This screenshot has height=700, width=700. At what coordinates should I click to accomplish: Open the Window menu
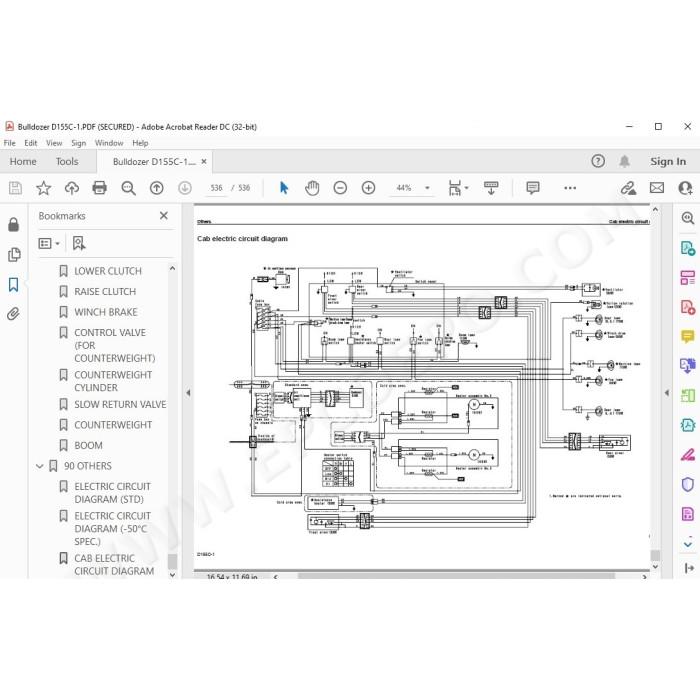[x=109, y=143]
